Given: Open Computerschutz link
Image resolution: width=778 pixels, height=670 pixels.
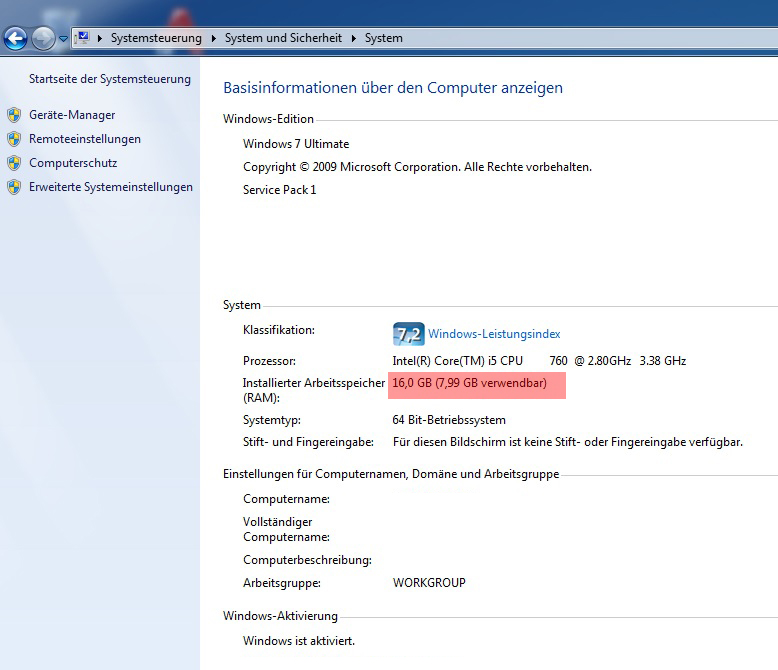Looking at the screenshot, I should click(x=73, y=163).
